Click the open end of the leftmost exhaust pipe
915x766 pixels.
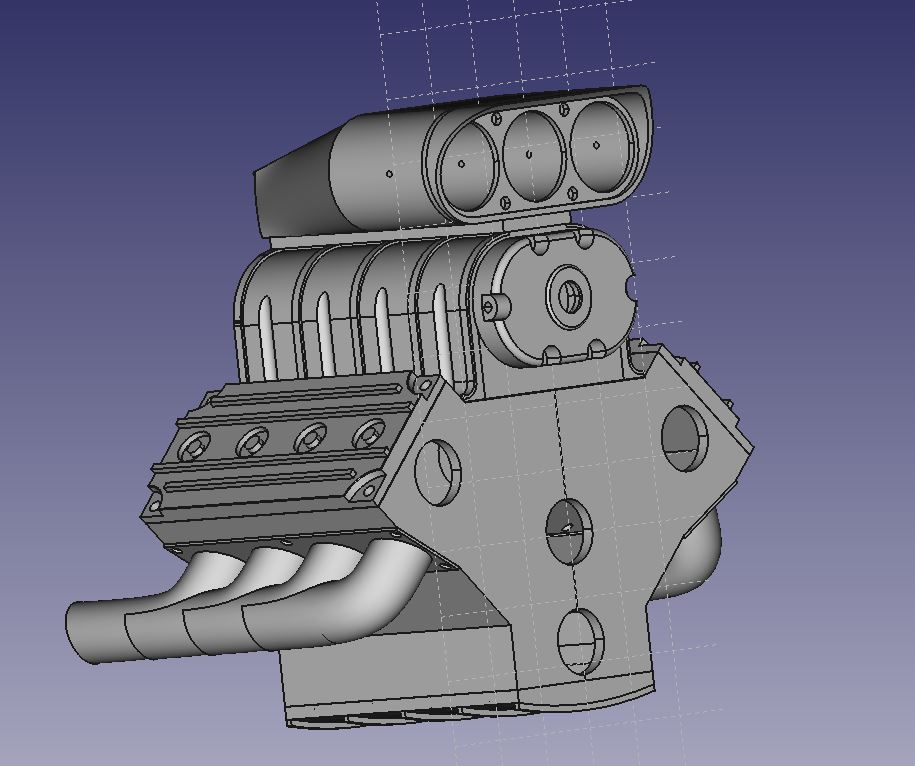pyautogui.click(x=81, y=634)
